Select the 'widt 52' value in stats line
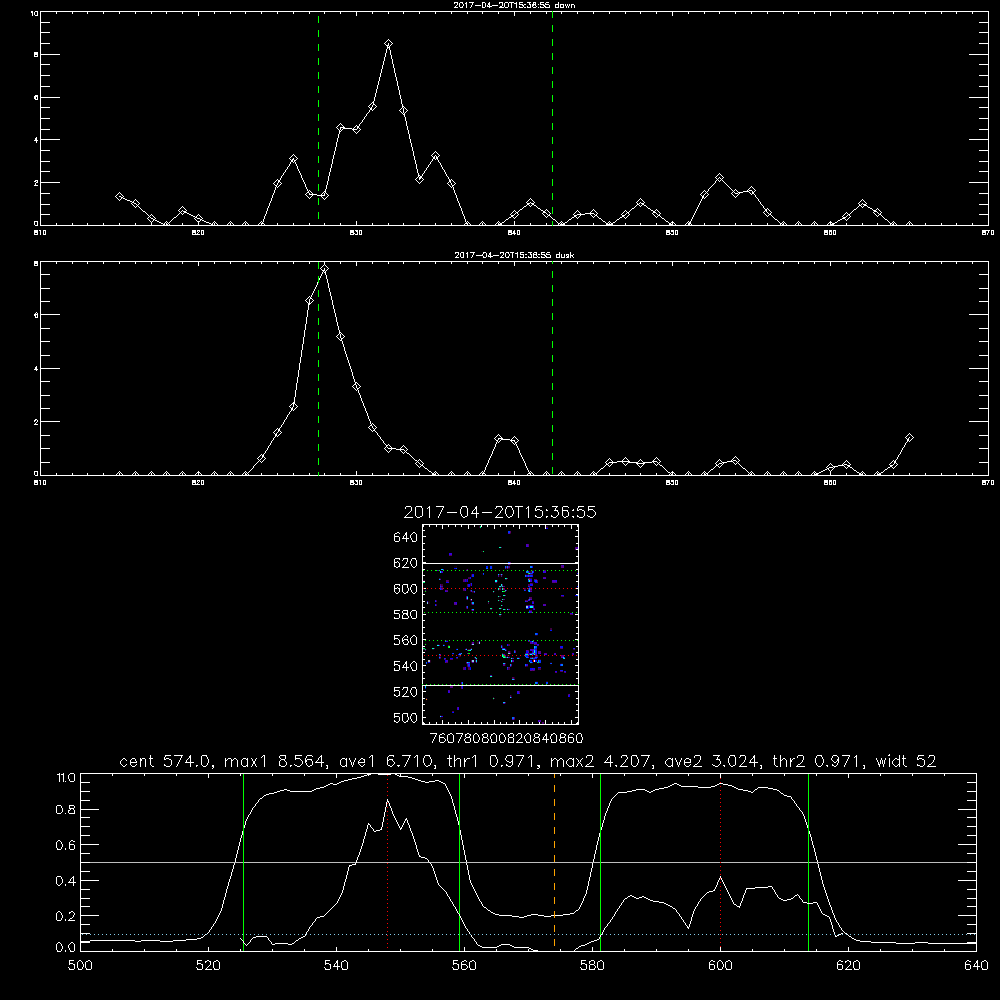The width and height of the screenshot is (1000, 1000). tap(906, 761)
